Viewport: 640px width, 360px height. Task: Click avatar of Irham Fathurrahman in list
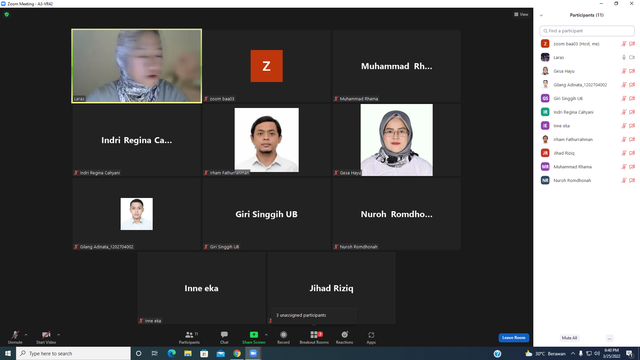[x=545, y=139]
